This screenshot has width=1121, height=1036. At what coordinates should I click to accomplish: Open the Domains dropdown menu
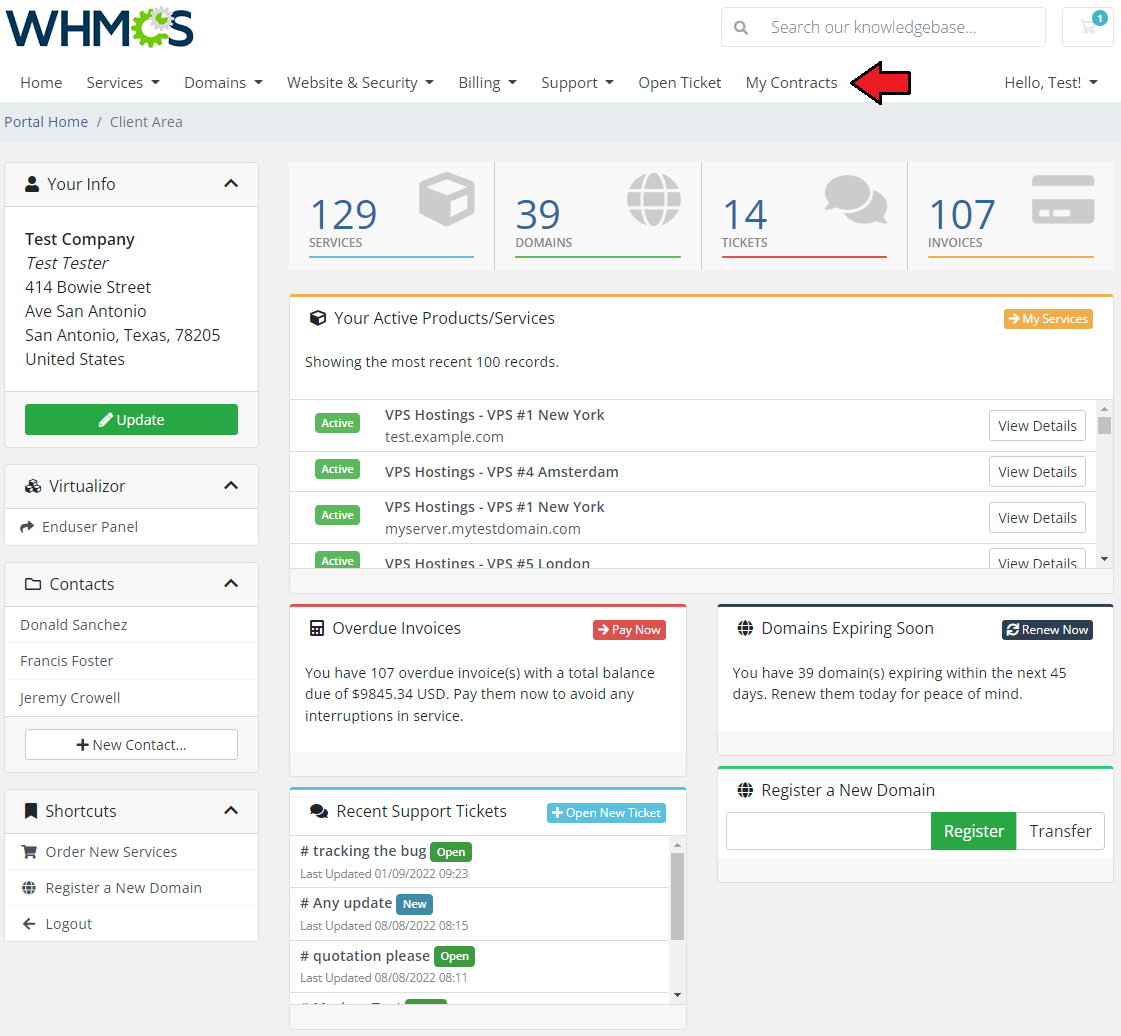(x=223, y=83)
